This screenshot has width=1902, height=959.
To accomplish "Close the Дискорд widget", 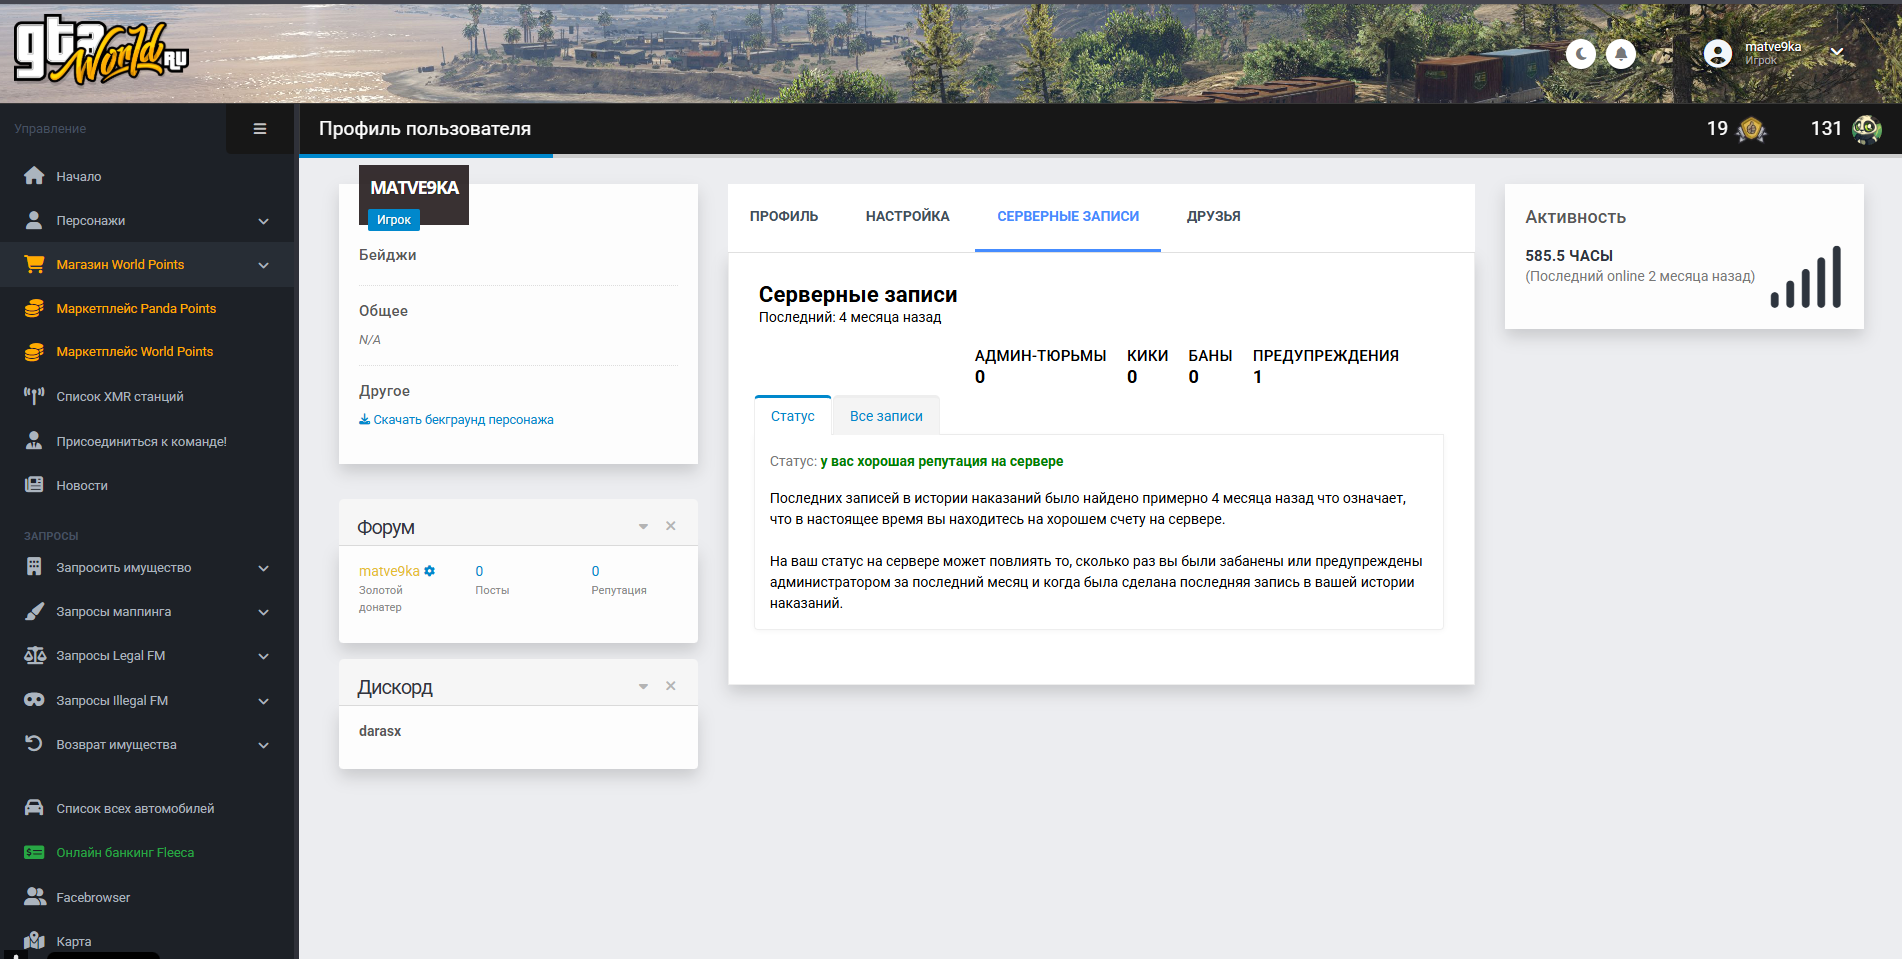I will [671, 686].
